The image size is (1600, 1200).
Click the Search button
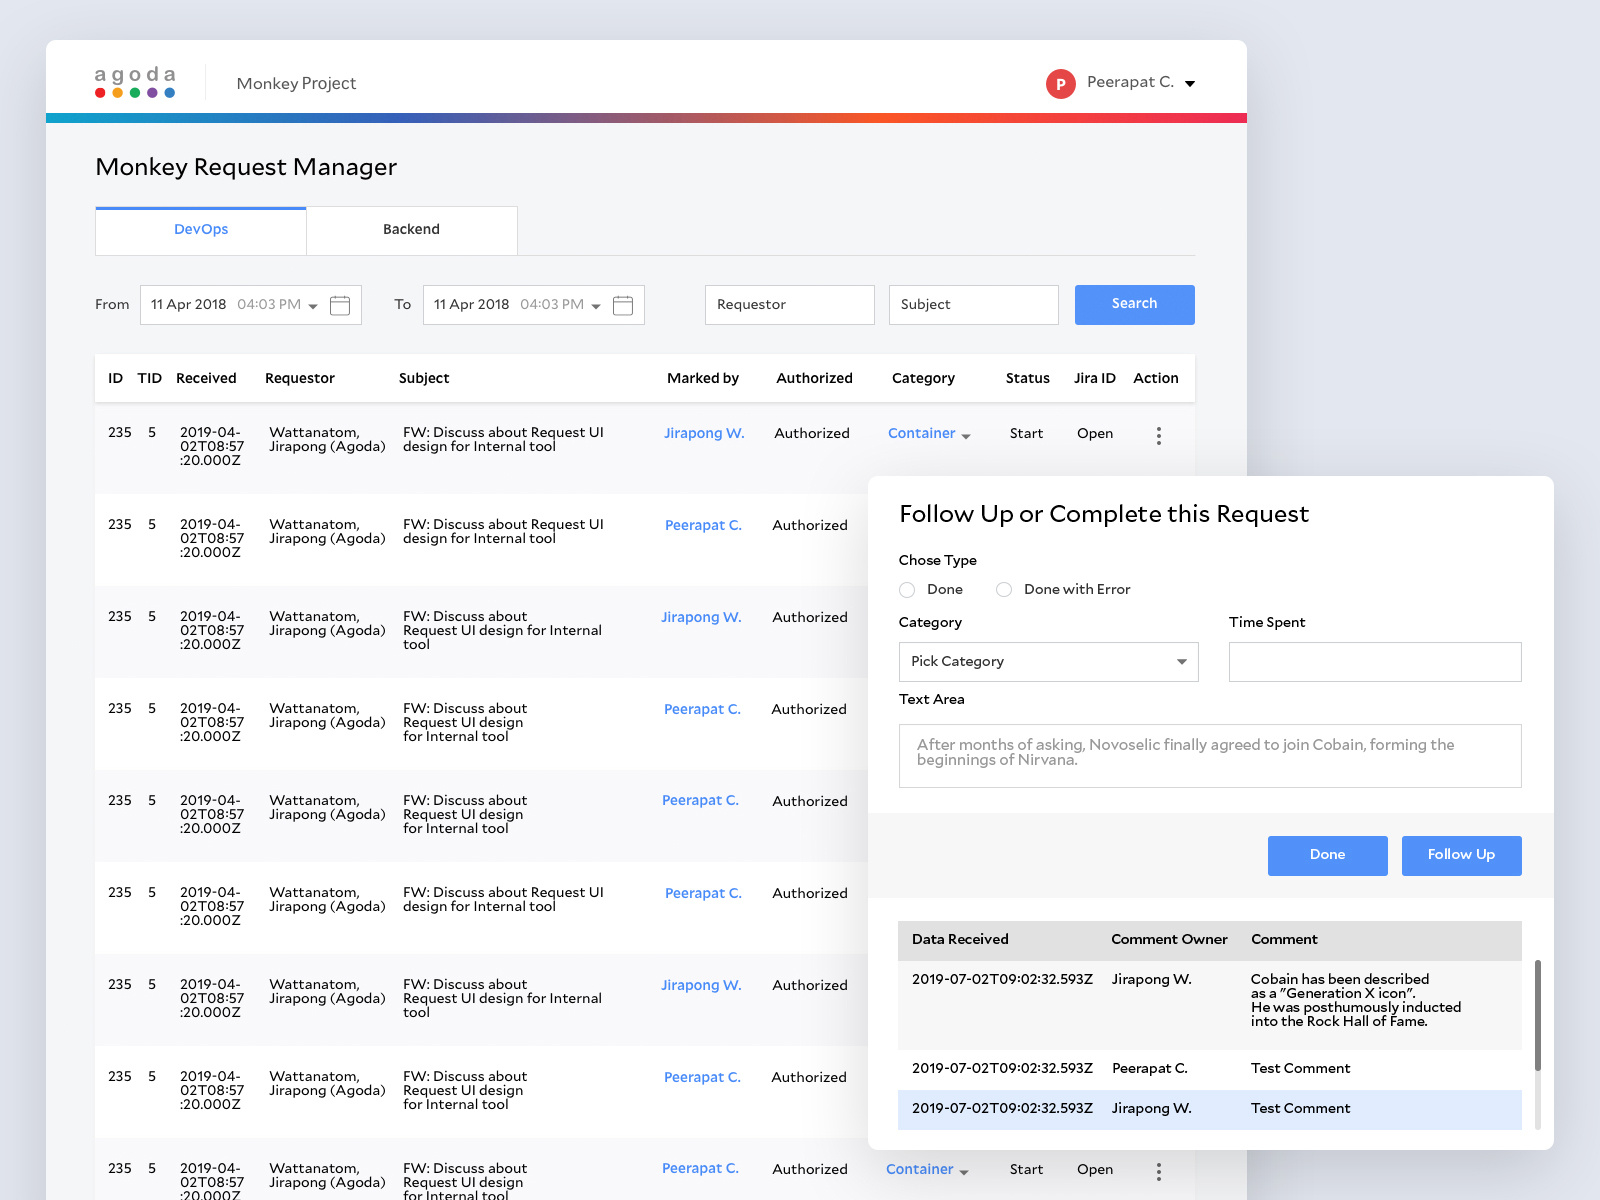pyautogui.click(x=1134, y=305)
